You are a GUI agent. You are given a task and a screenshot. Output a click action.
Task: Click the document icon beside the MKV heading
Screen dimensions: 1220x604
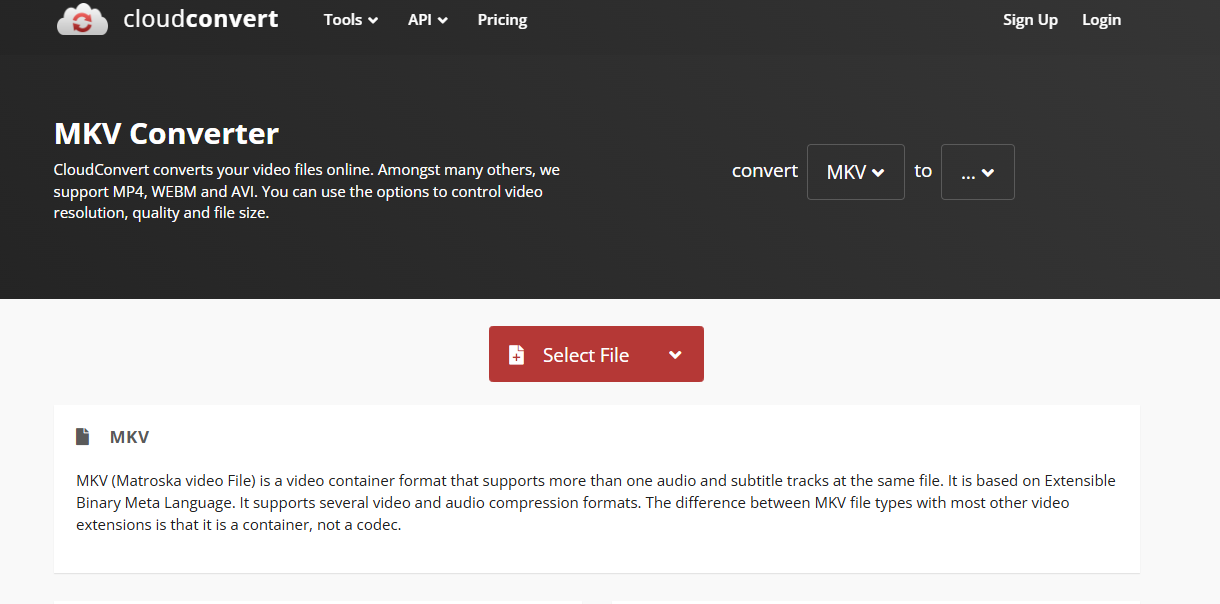82,437
